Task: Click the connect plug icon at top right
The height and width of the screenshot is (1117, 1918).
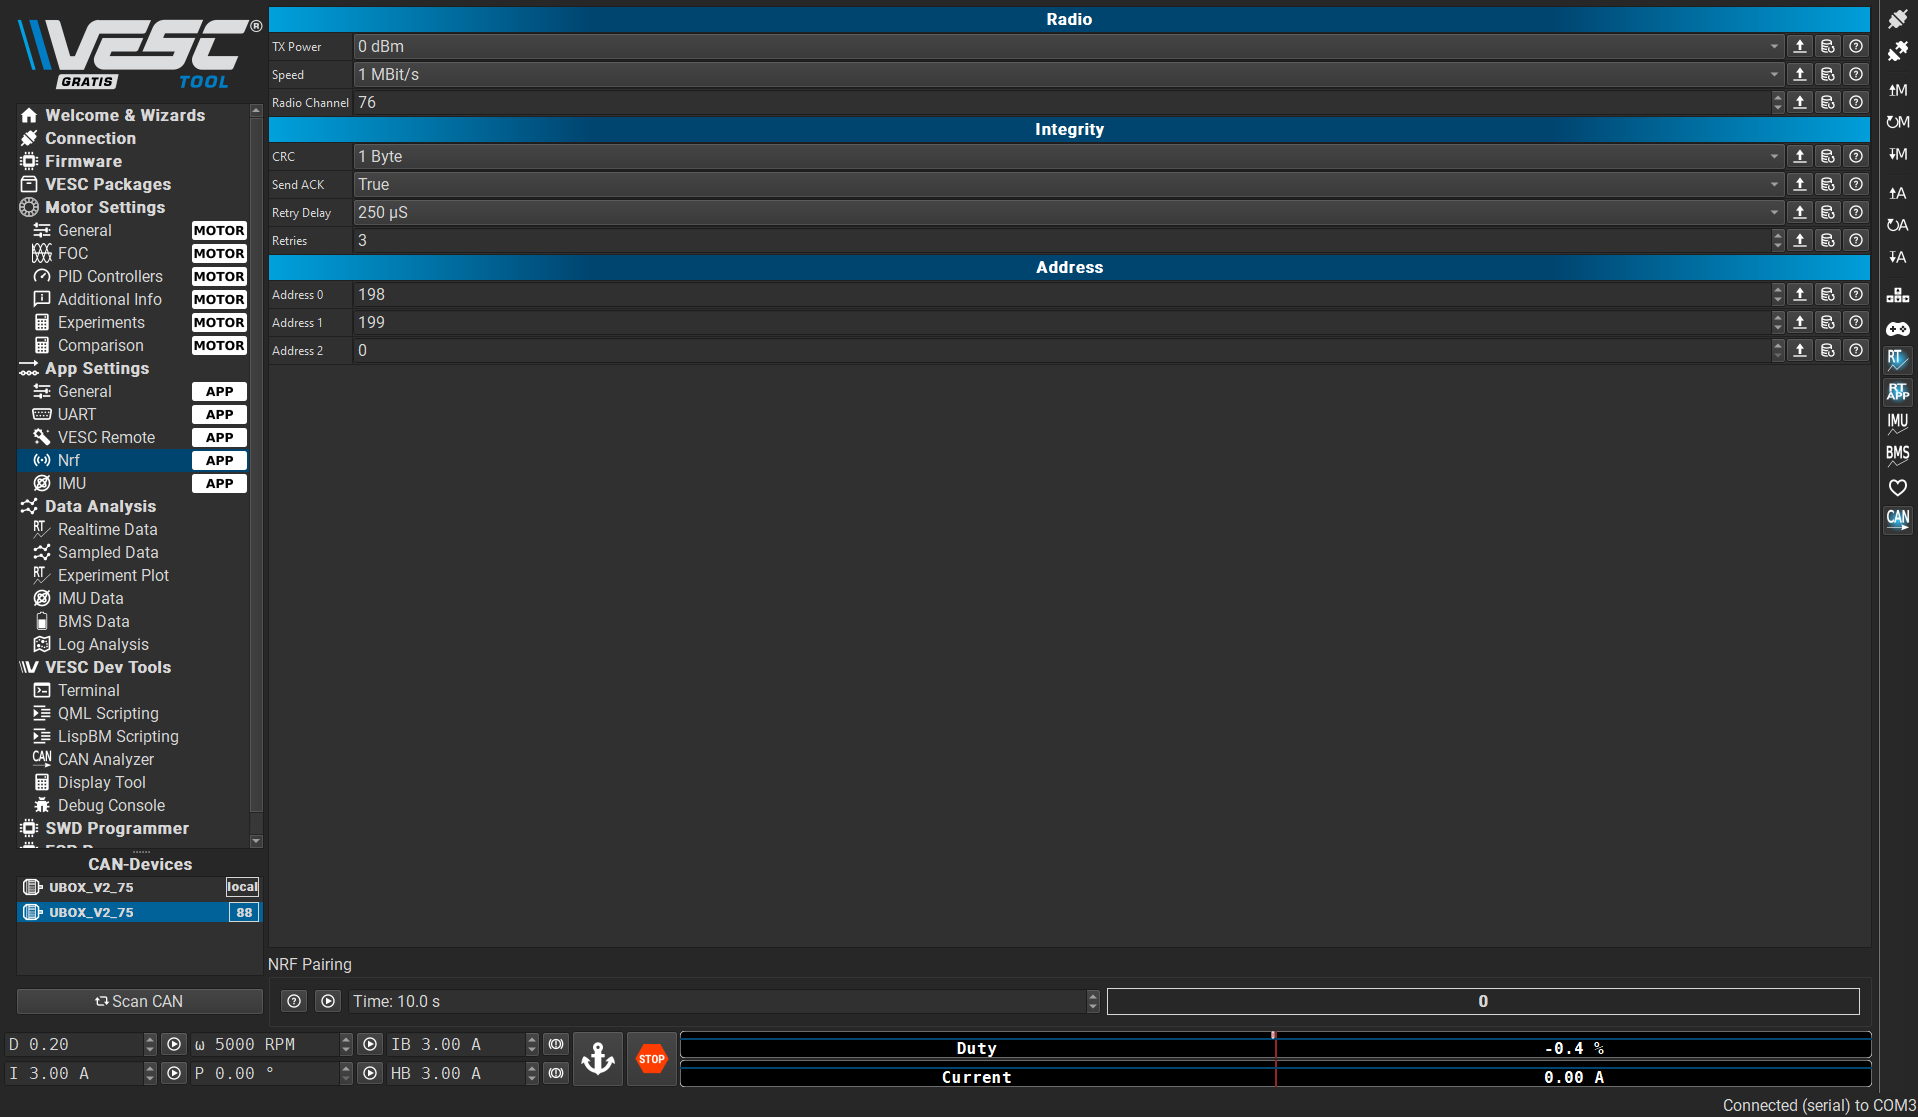Action: coord(1897,19)
